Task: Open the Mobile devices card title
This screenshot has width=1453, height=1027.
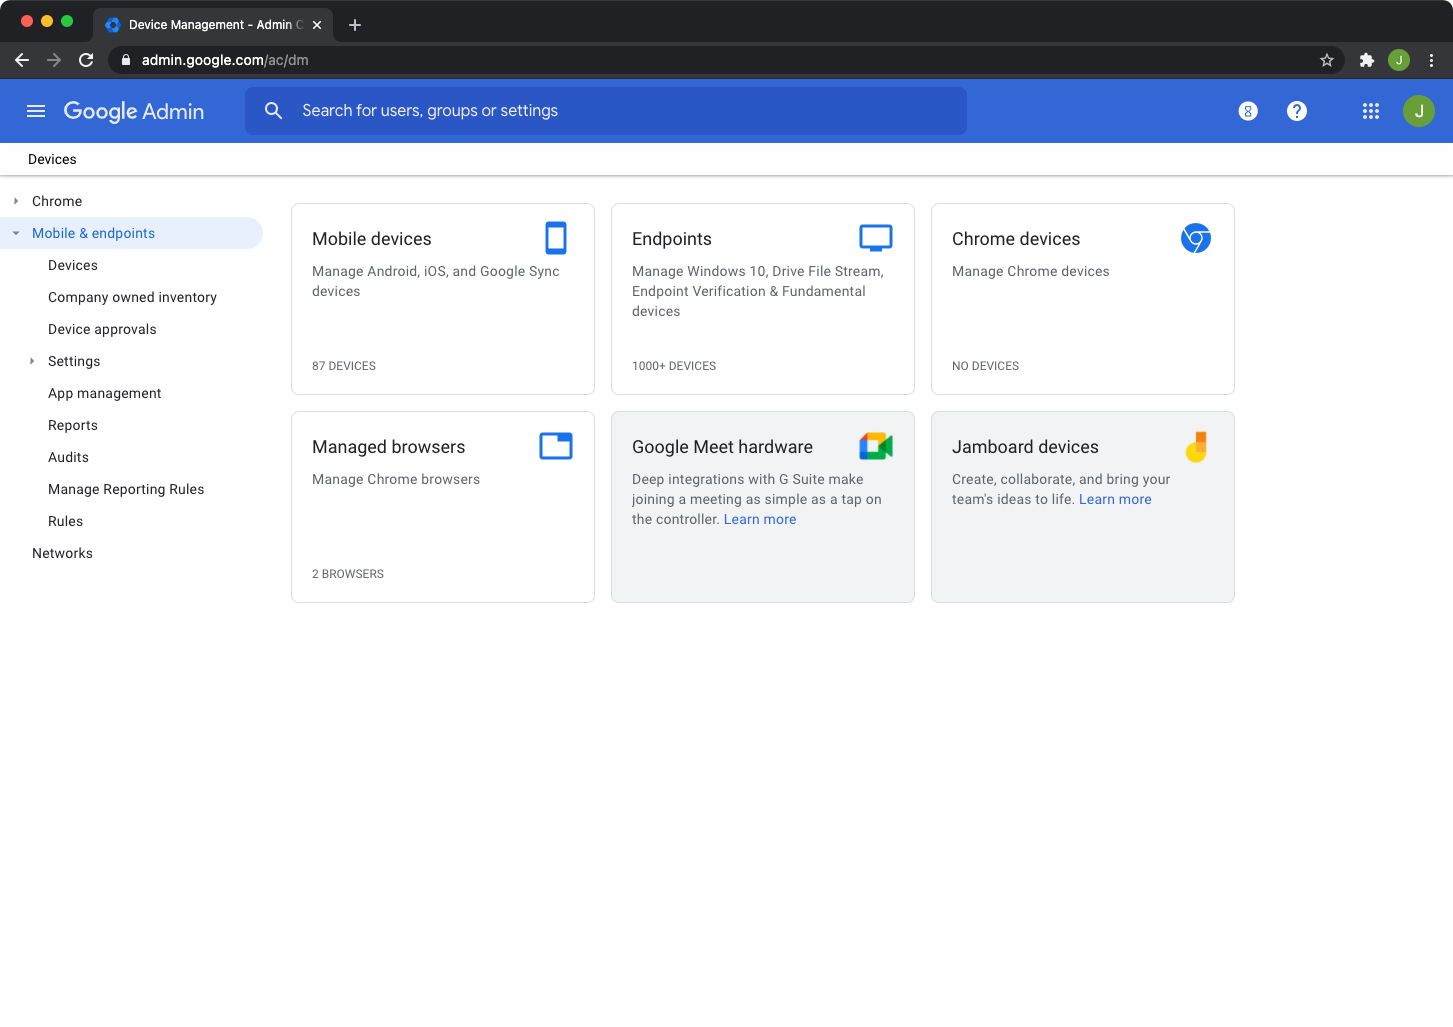Action: 372,239
